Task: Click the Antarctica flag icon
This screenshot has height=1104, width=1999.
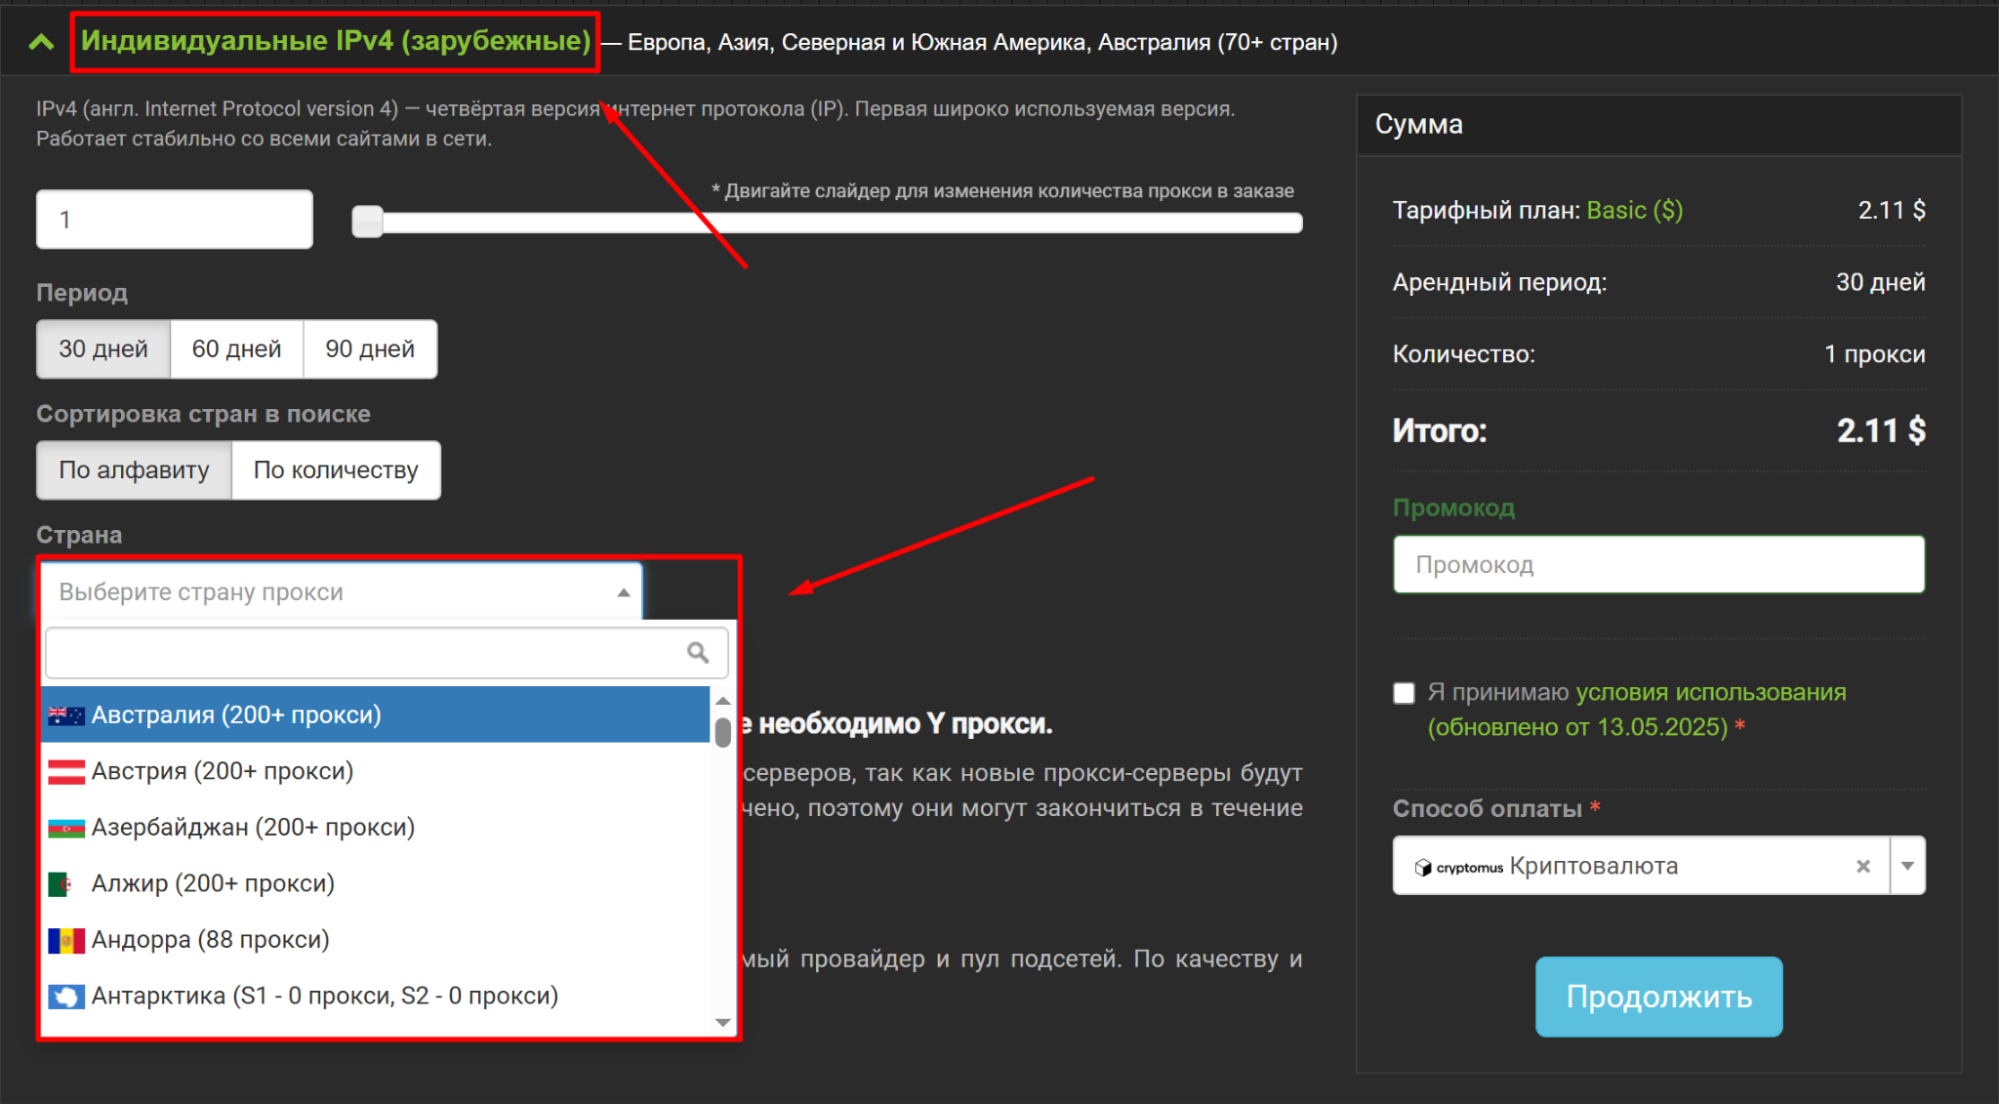Action: pos(66,996)
